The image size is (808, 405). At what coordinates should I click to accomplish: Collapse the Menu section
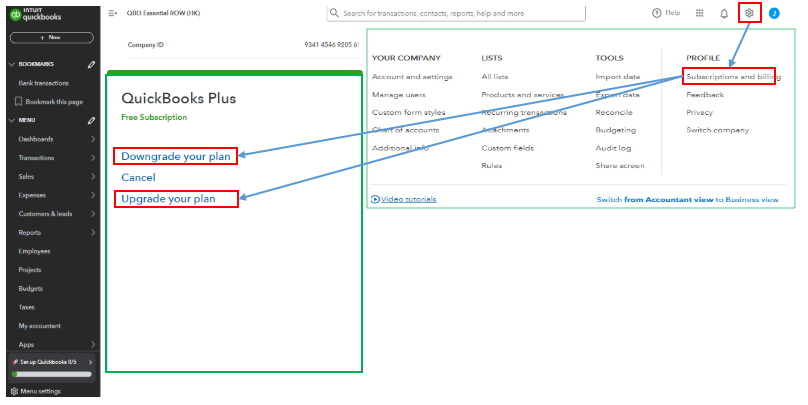tap(12, 121)
